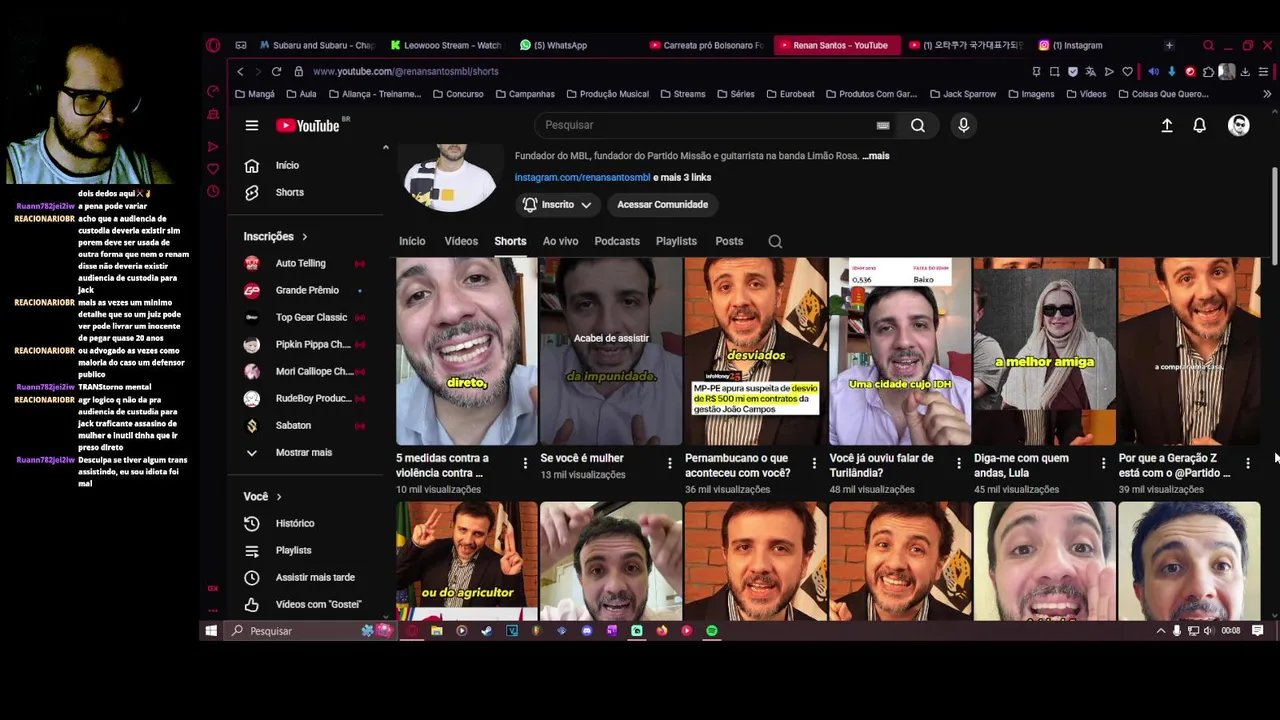Open Discord from the taskbar
The height and width of the screenshot is (720, 1280).
[x=587, y=631]
